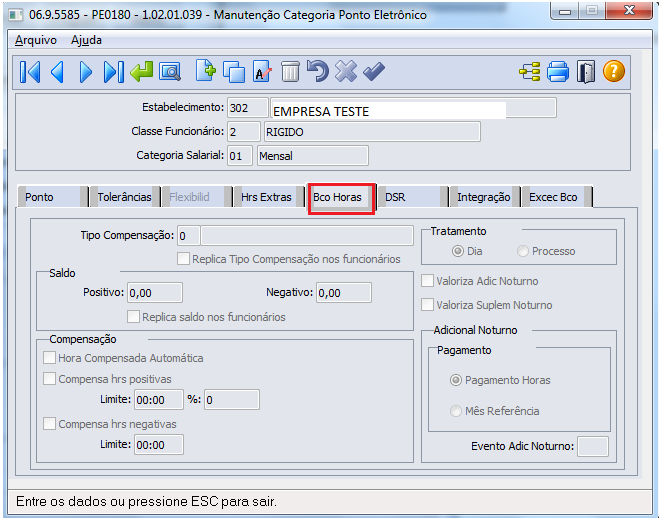This screenshot has width=660, height=518.
Task: Select the Bco Horas tab
Action: 341,197
